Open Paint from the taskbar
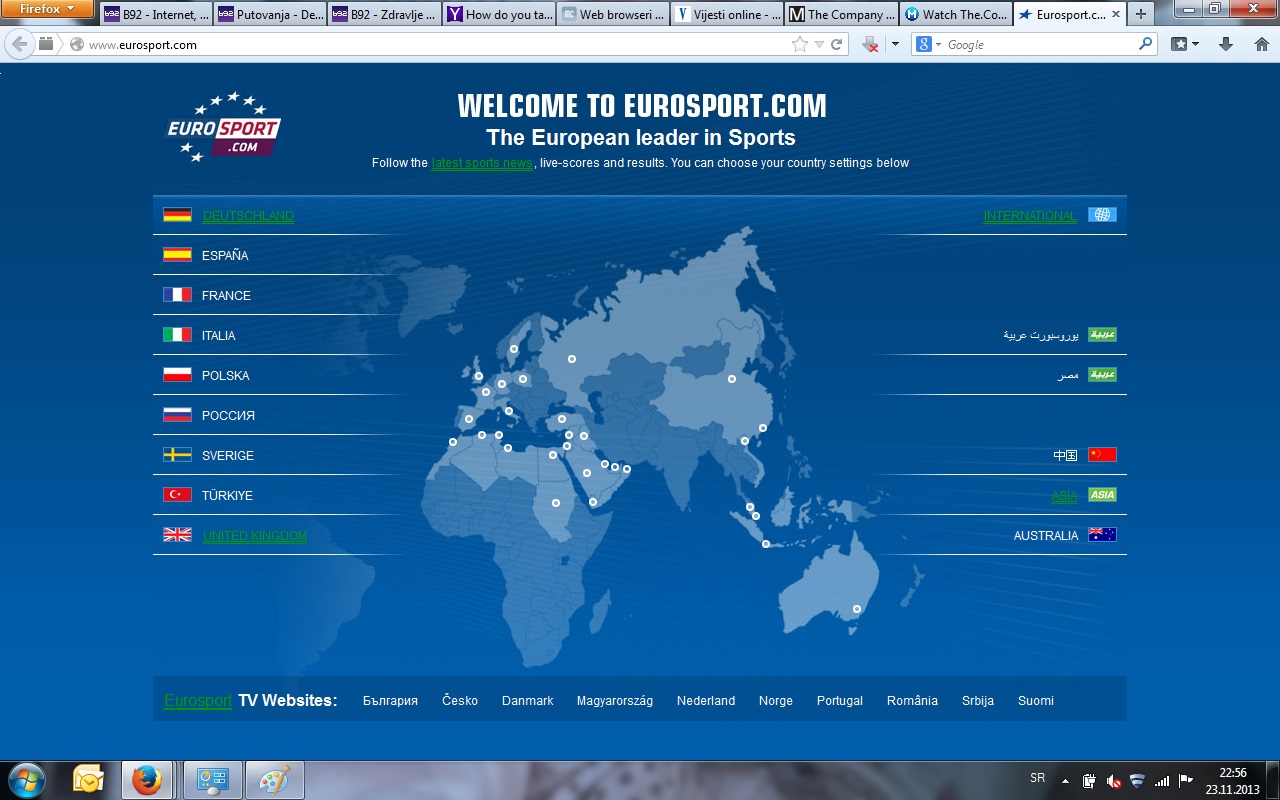 click(x=274, y=780)
